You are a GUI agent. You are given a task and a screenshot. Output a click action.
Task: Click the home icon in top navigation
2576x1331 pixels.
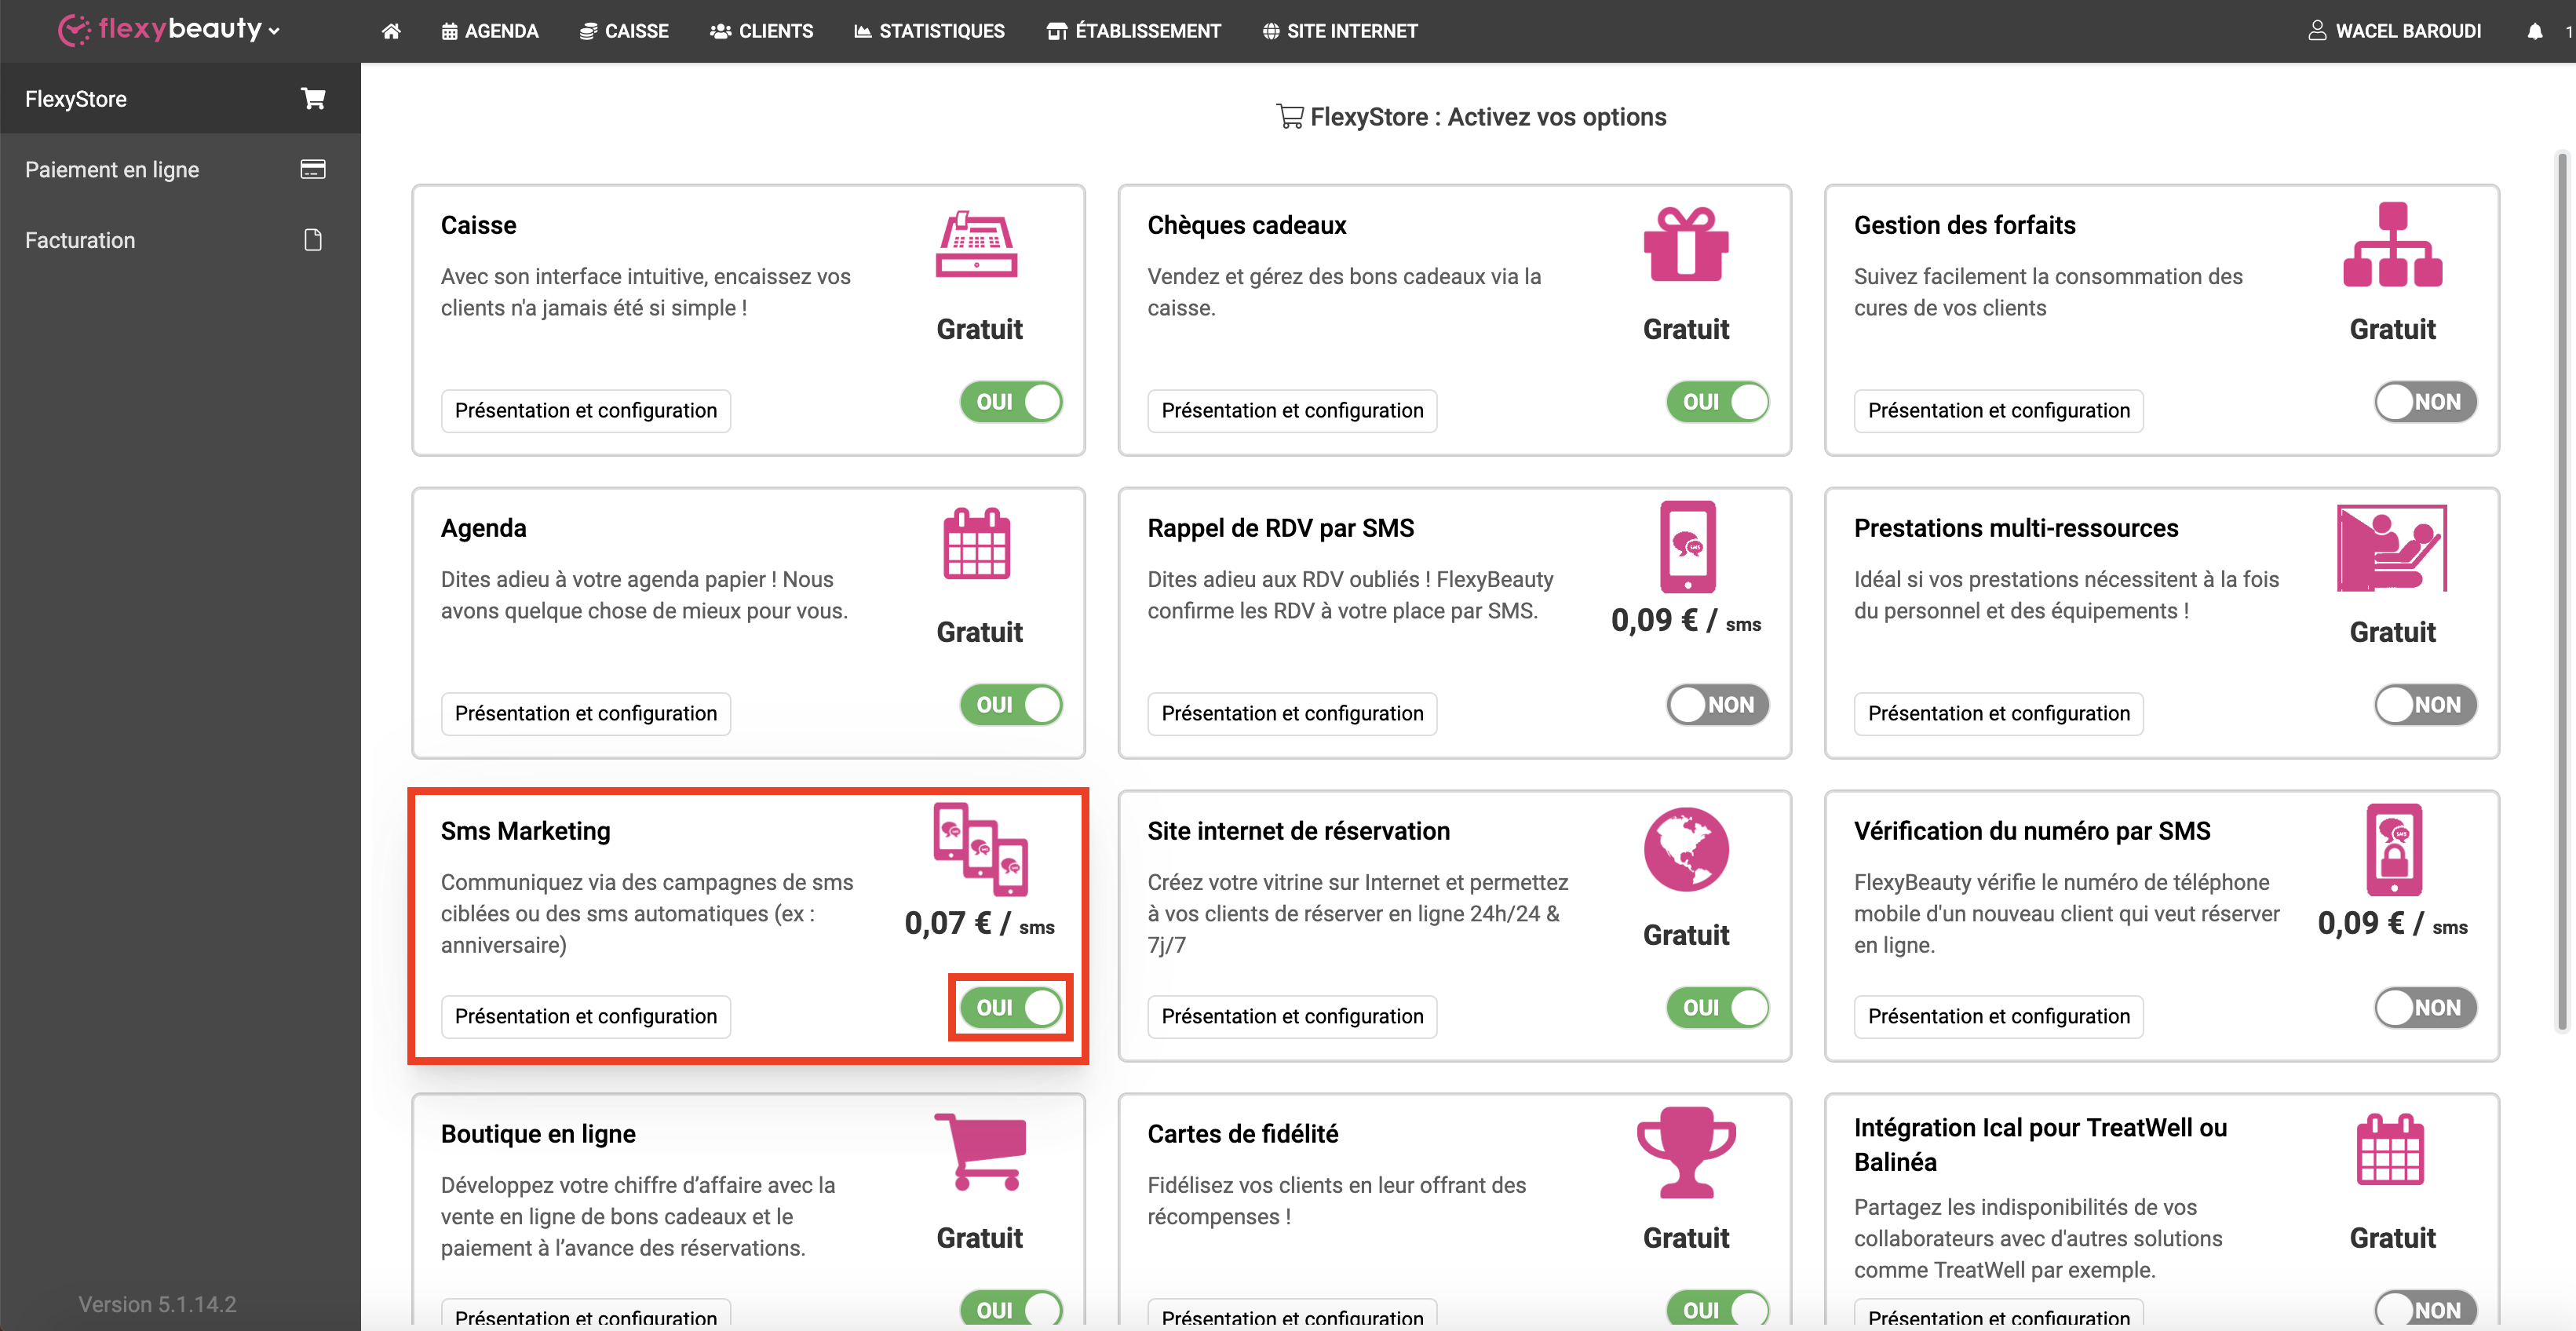point(391,31)
